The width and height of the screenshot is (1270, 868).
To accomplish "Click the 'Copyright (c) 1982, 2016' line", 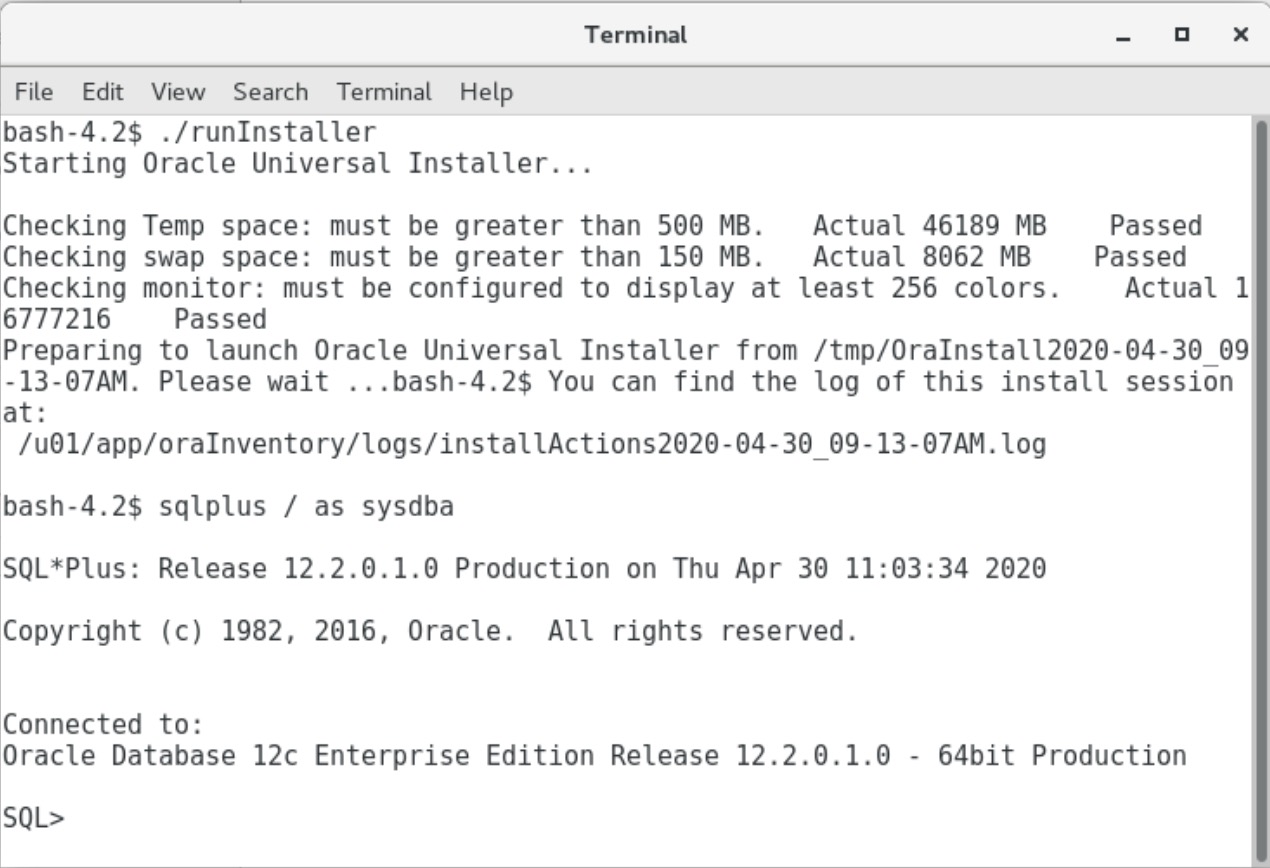I will [430, 631].
